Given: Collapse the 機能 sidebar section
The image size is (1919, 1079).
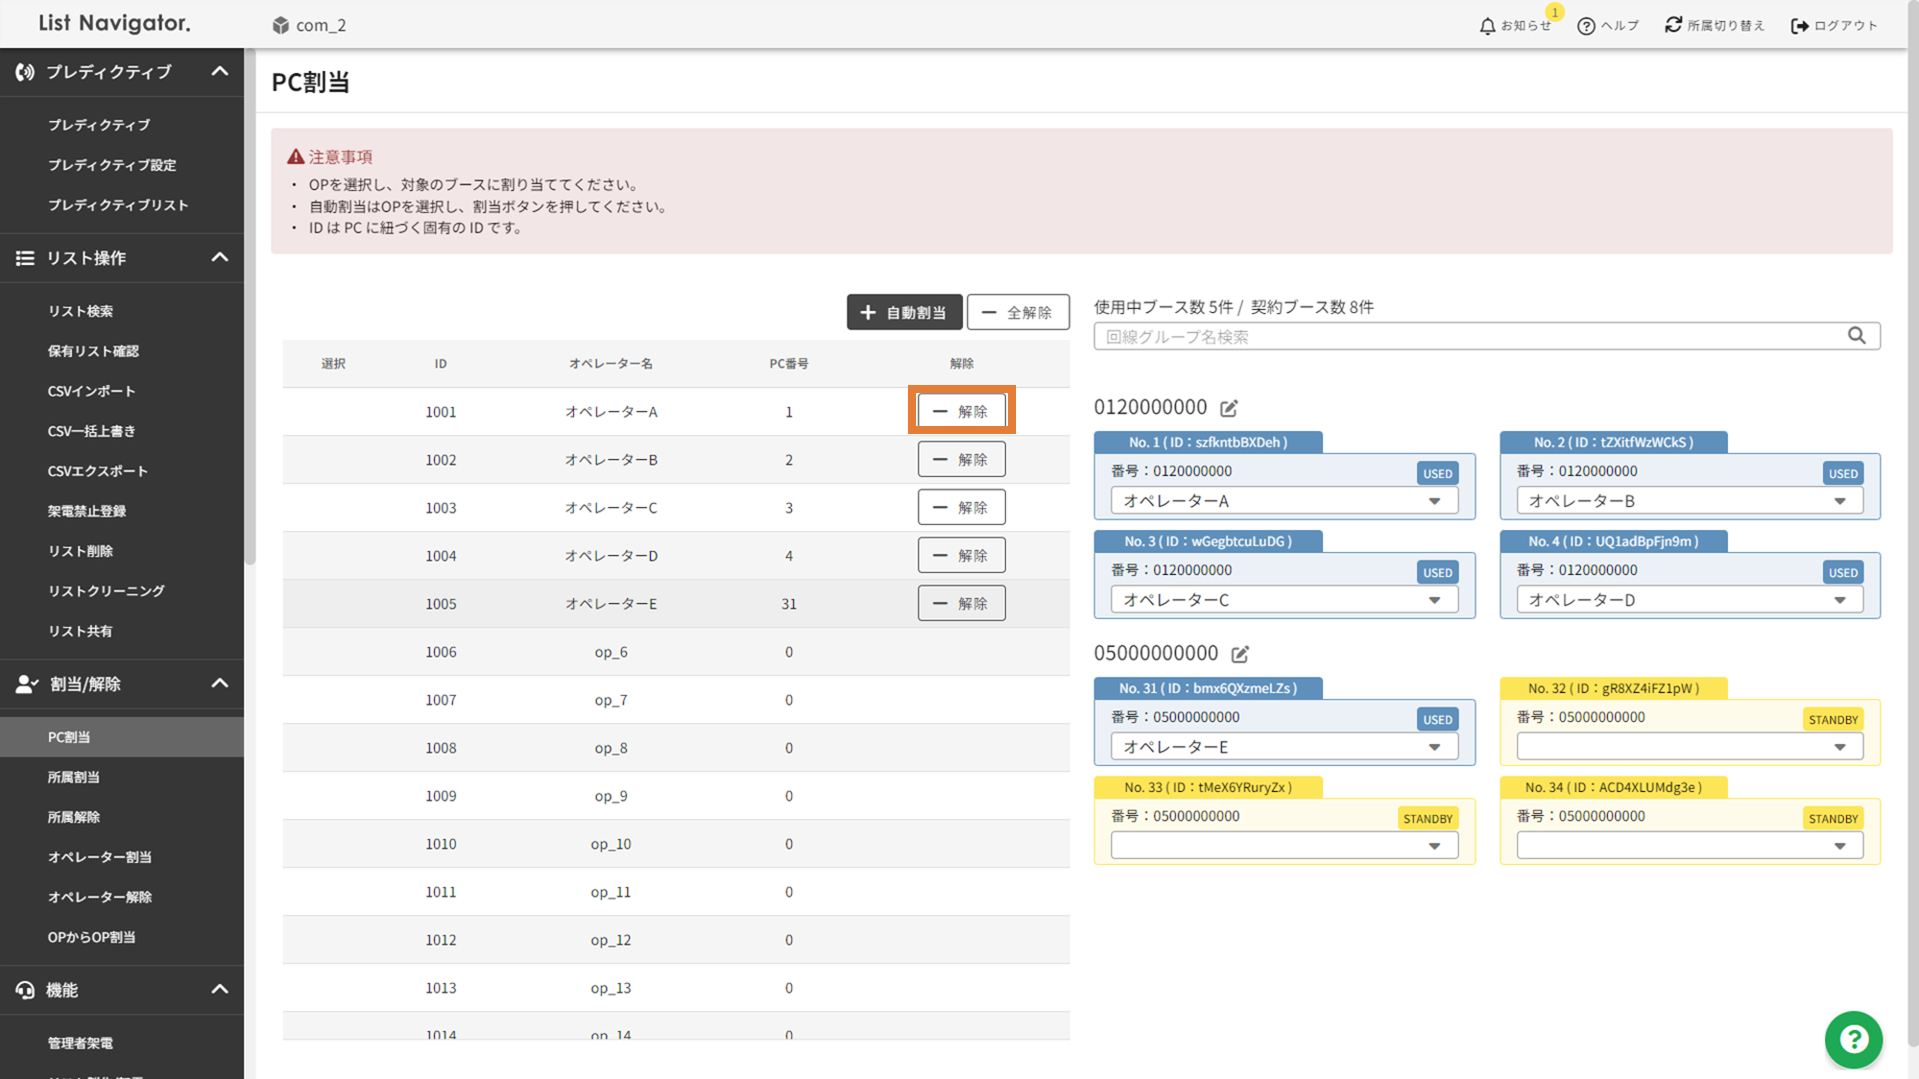Looking at the screenshot, I should pyautogui.click(x=220, y=990).
